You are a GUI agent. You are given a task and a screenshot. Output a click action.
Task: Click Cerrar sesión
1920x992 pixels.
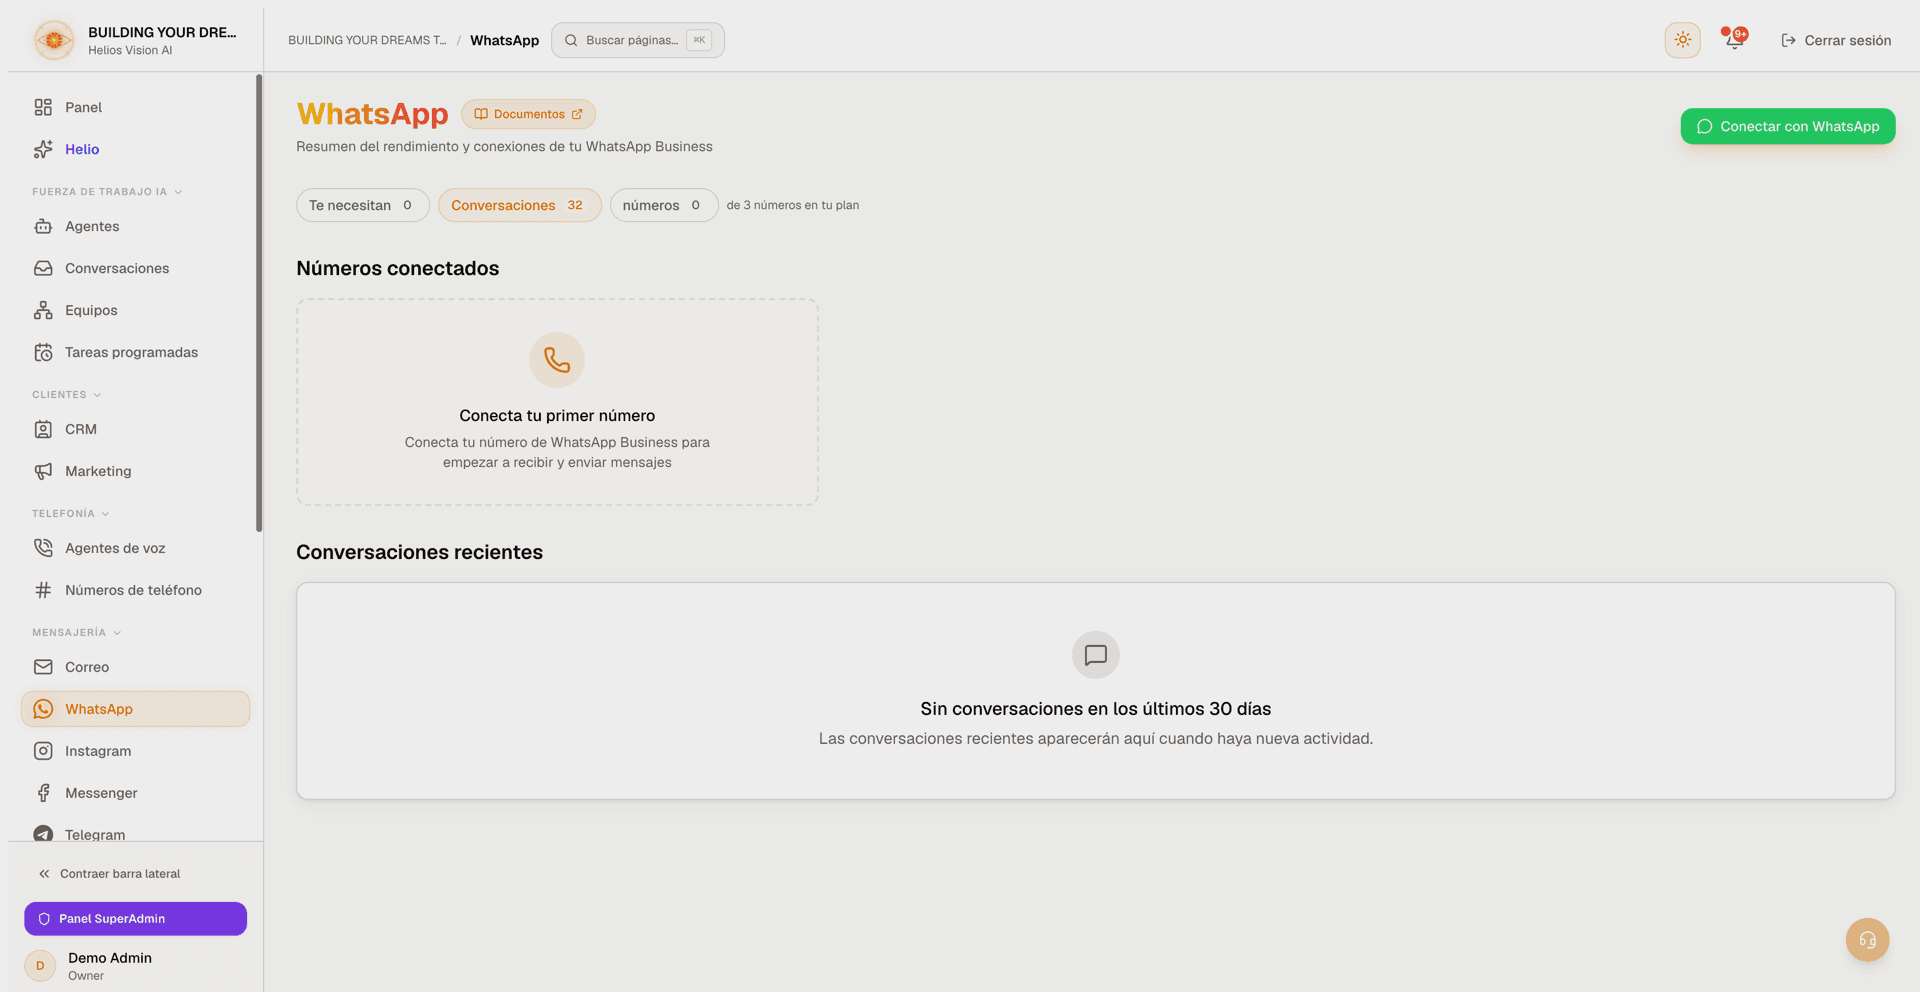pyautogui.click(x=1836, y=40)
